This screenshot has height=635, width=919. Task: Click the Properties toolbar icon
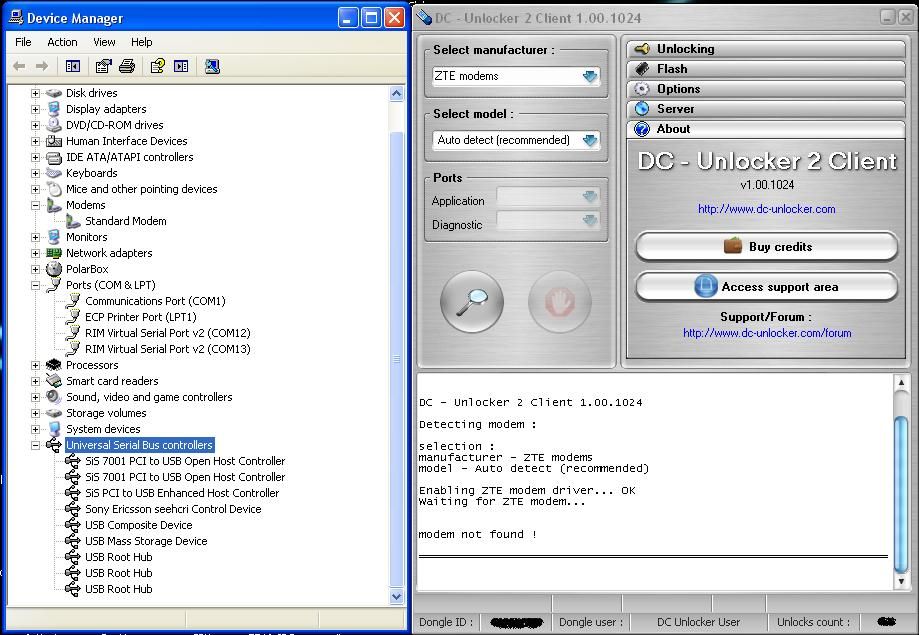point(103,66)
